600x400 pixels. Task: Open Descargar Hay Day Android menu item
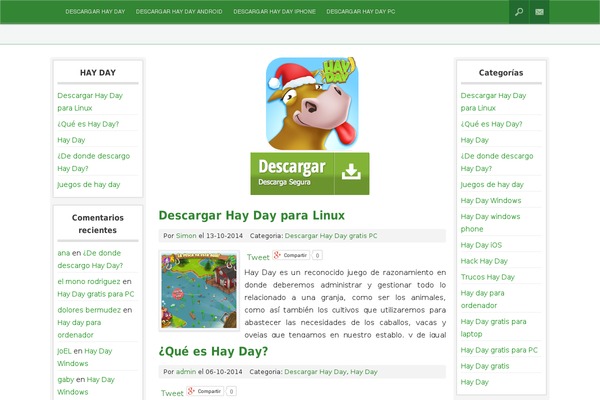179,12
